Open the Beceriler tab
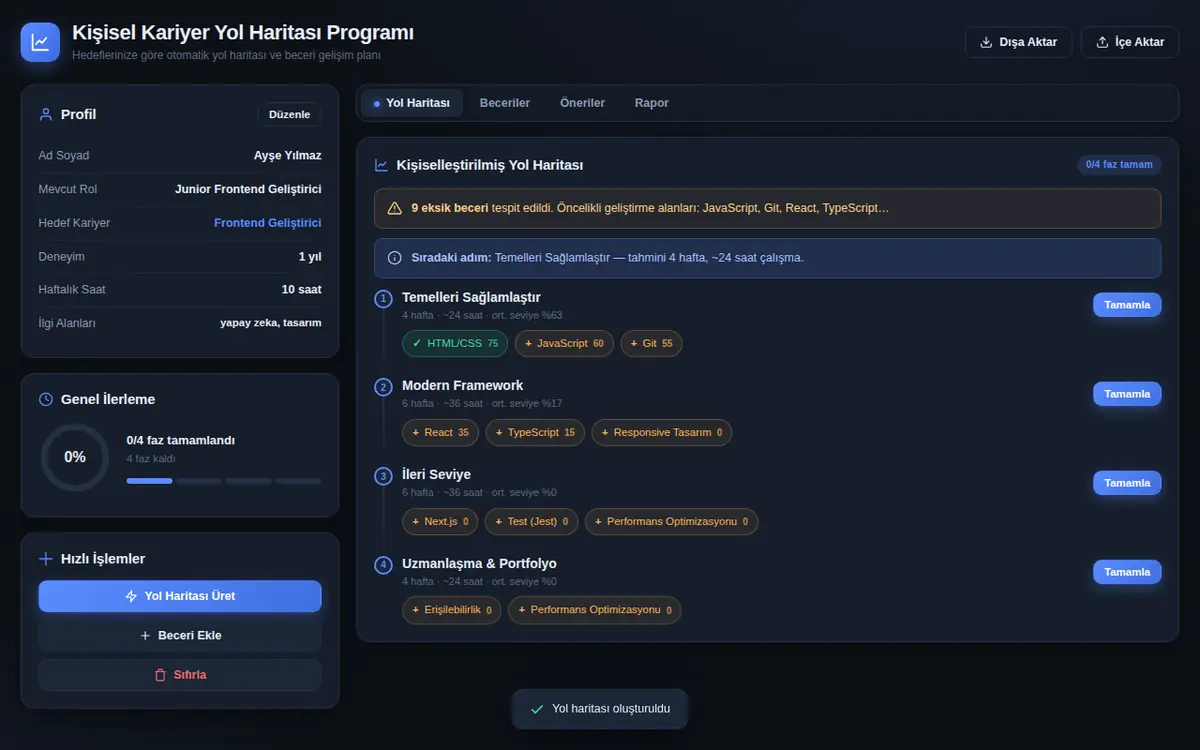The height and width of the screenshot is (750, 1200). pos(505,103)
